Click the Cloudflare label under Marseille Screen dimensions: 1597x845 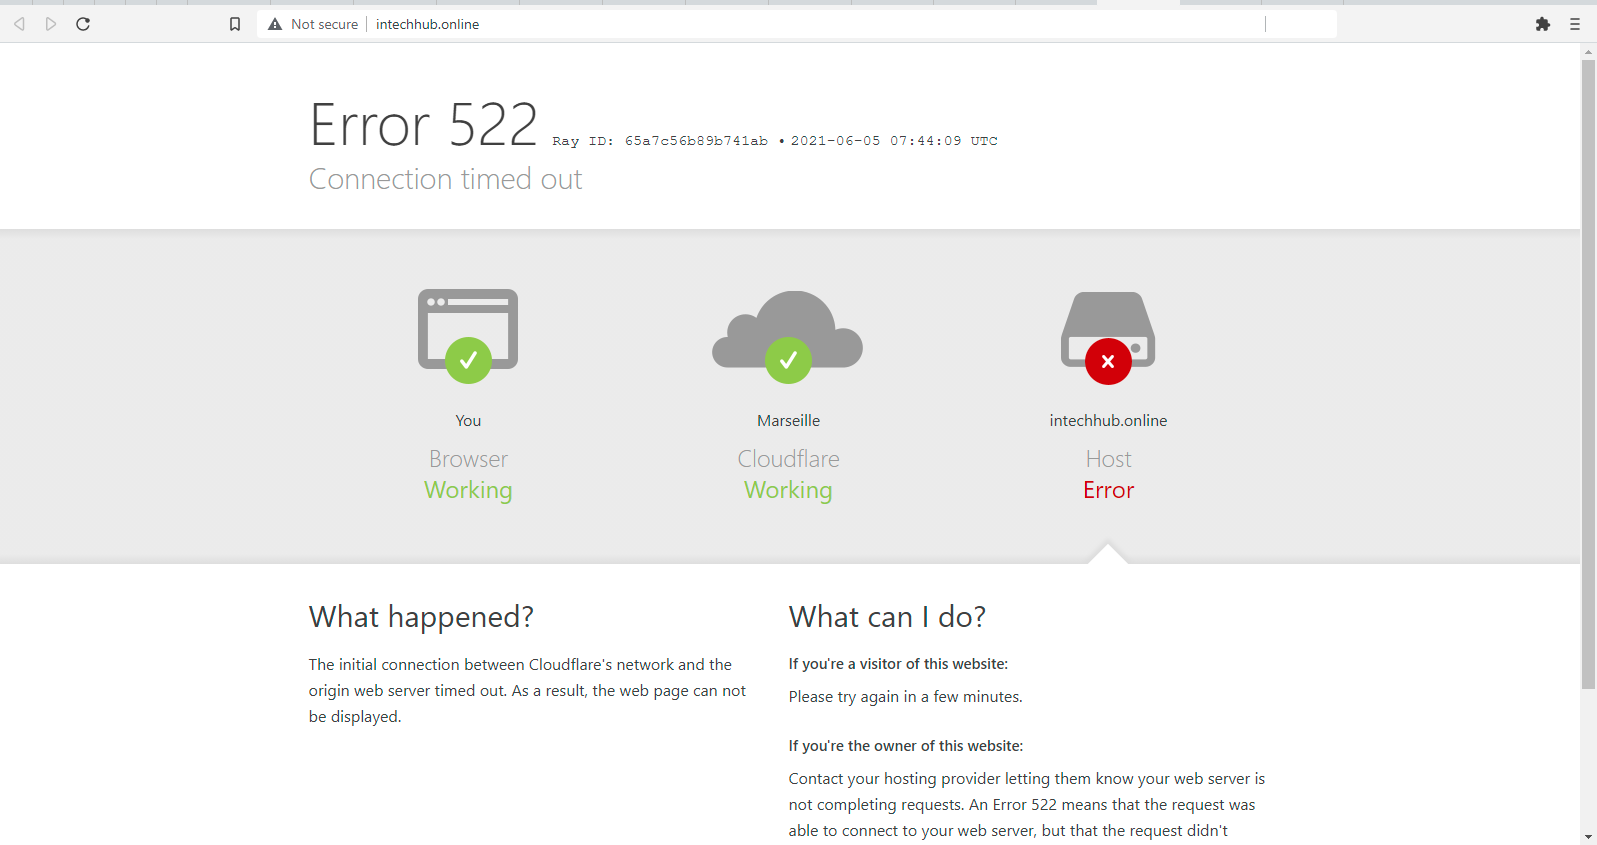(x=788, y=459)
